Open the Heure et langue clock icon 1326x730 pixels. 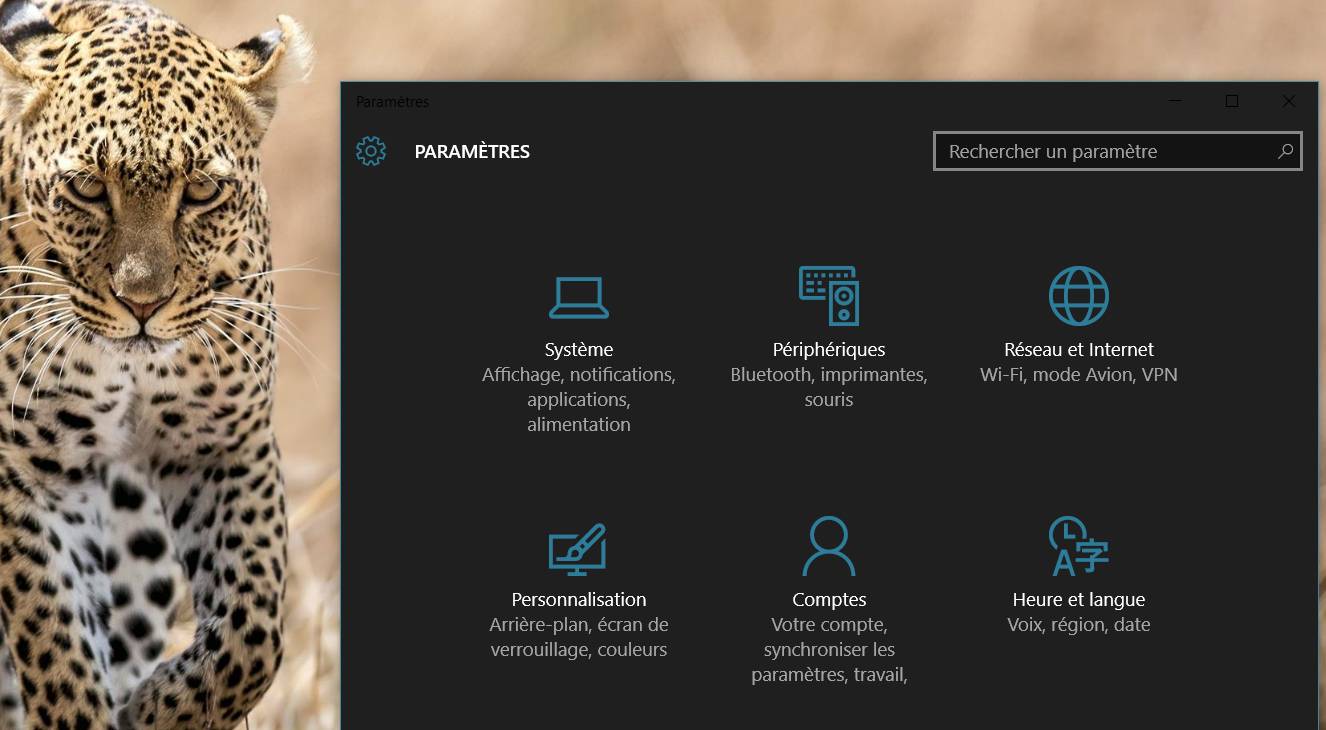click(x=1079, y=546)
